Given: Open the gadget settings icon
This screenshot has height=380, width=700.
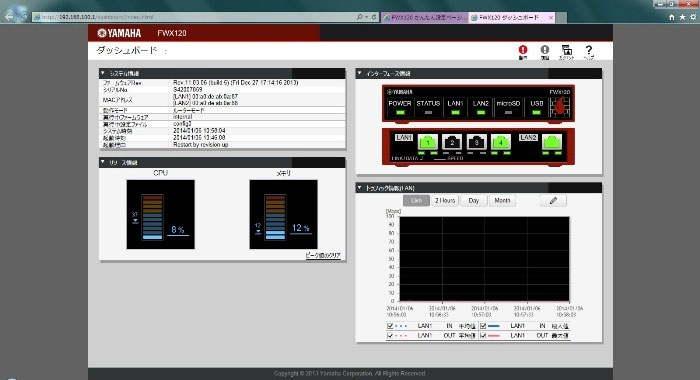Looking at the screenshot, I should click(x=567, y=51).
